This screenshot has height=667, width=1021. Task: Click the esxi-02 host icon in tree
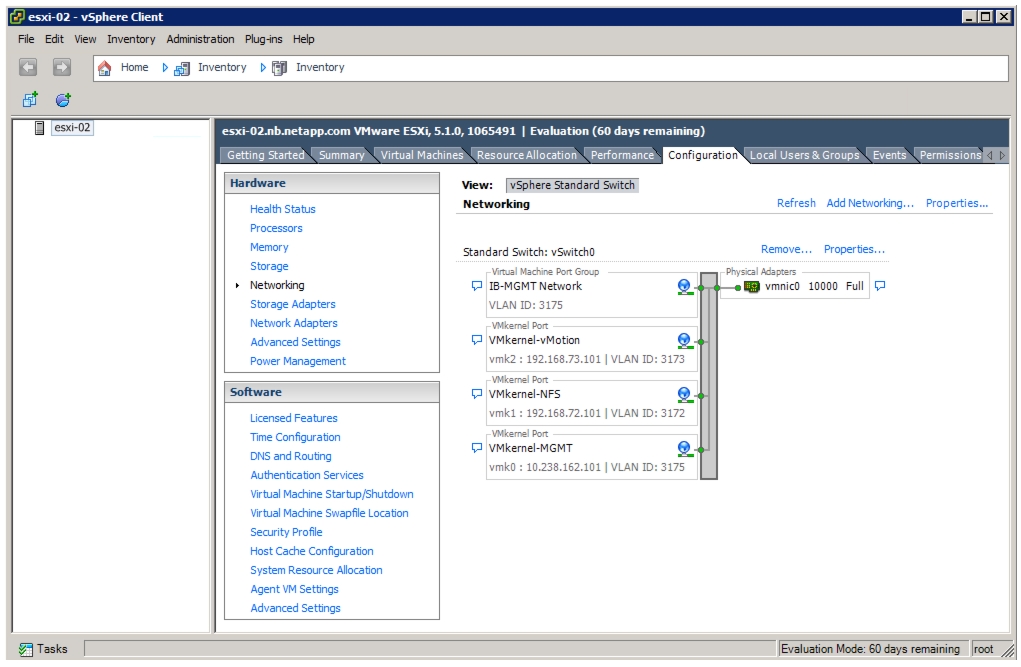(x=39, y=128)
